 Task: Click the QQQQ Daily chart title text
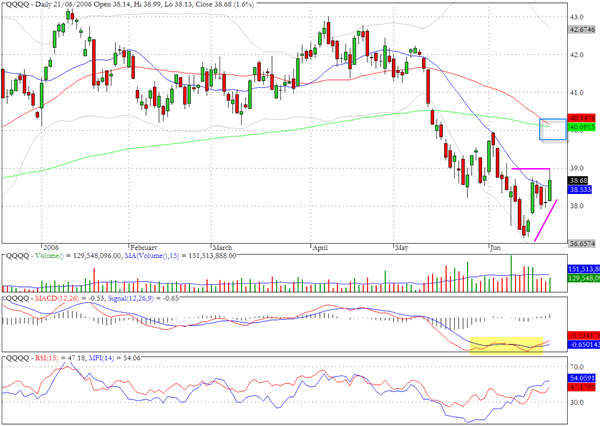[129, 5]
